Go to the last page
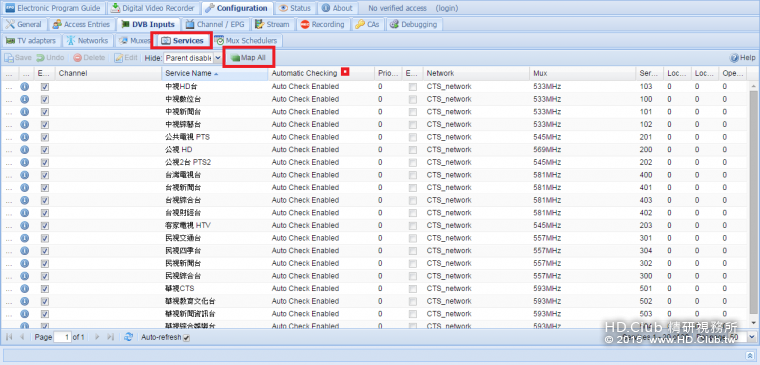The width and height of the screenshot is (760, 365). (x=111, y=337)
